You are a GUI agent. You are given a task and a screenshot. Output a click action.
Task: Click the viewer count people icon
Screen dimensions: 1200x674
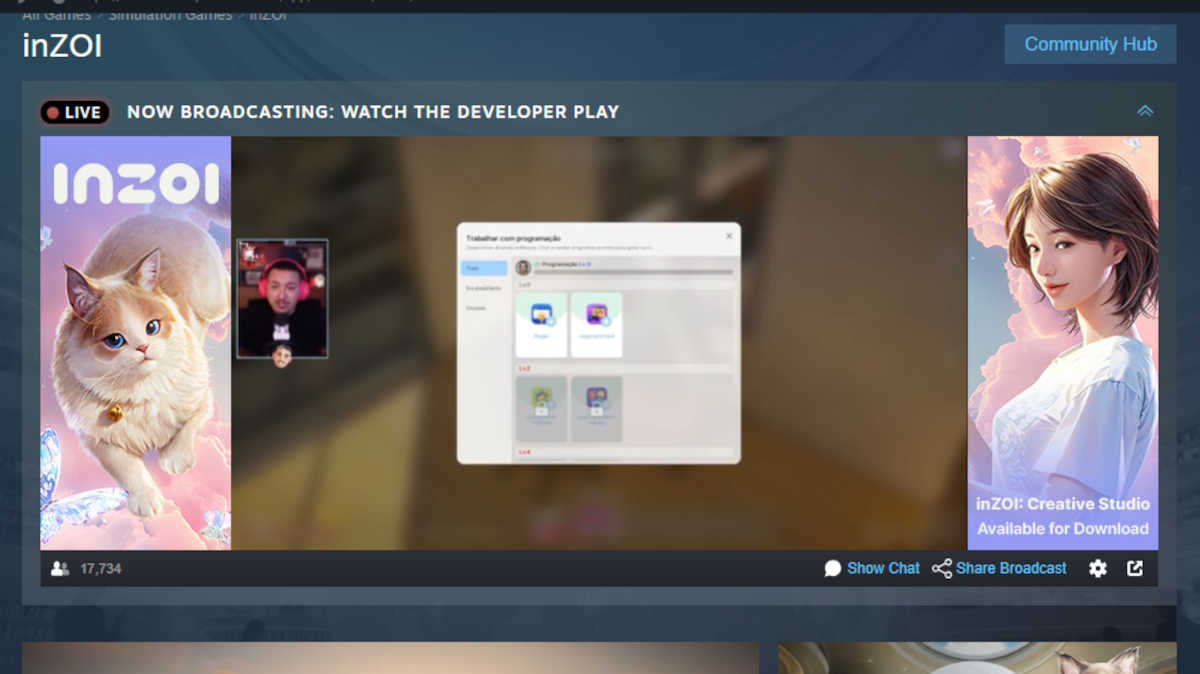tap(60, 568)
